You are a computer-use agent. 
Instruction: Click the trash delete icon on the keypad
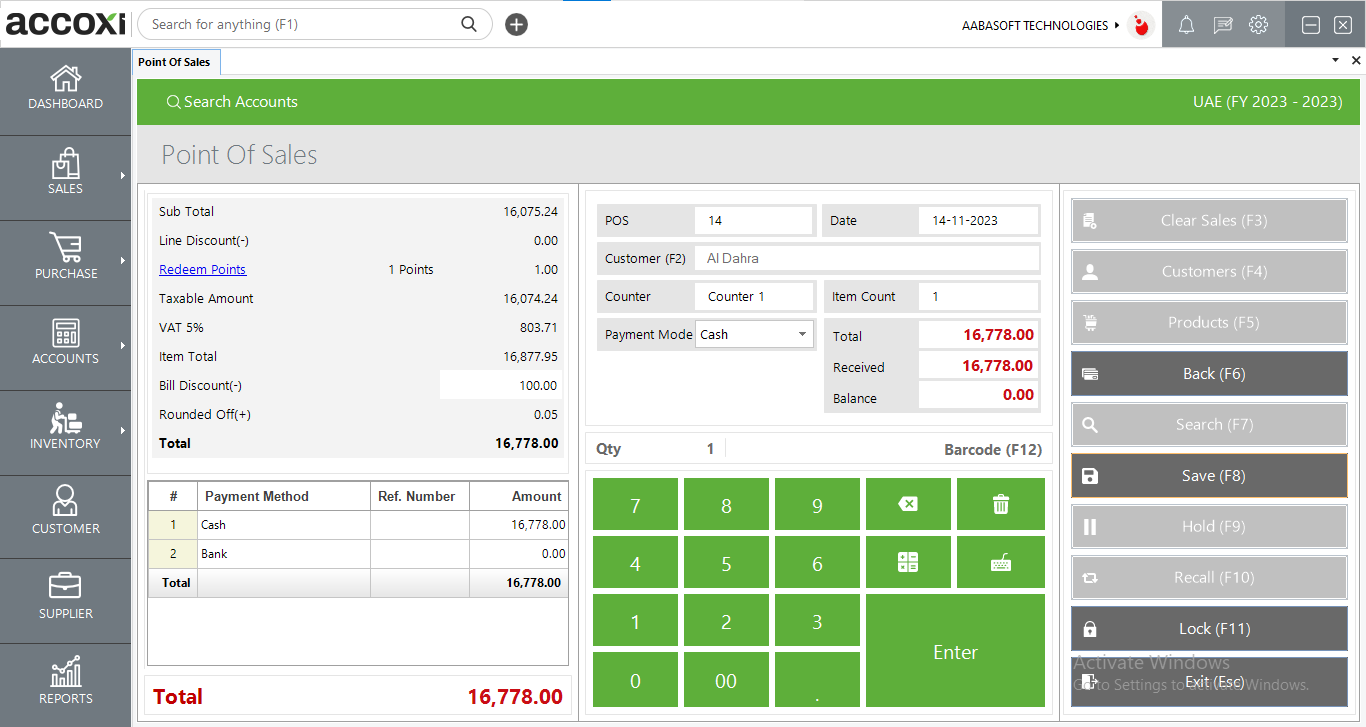[x=1000, y=503]
